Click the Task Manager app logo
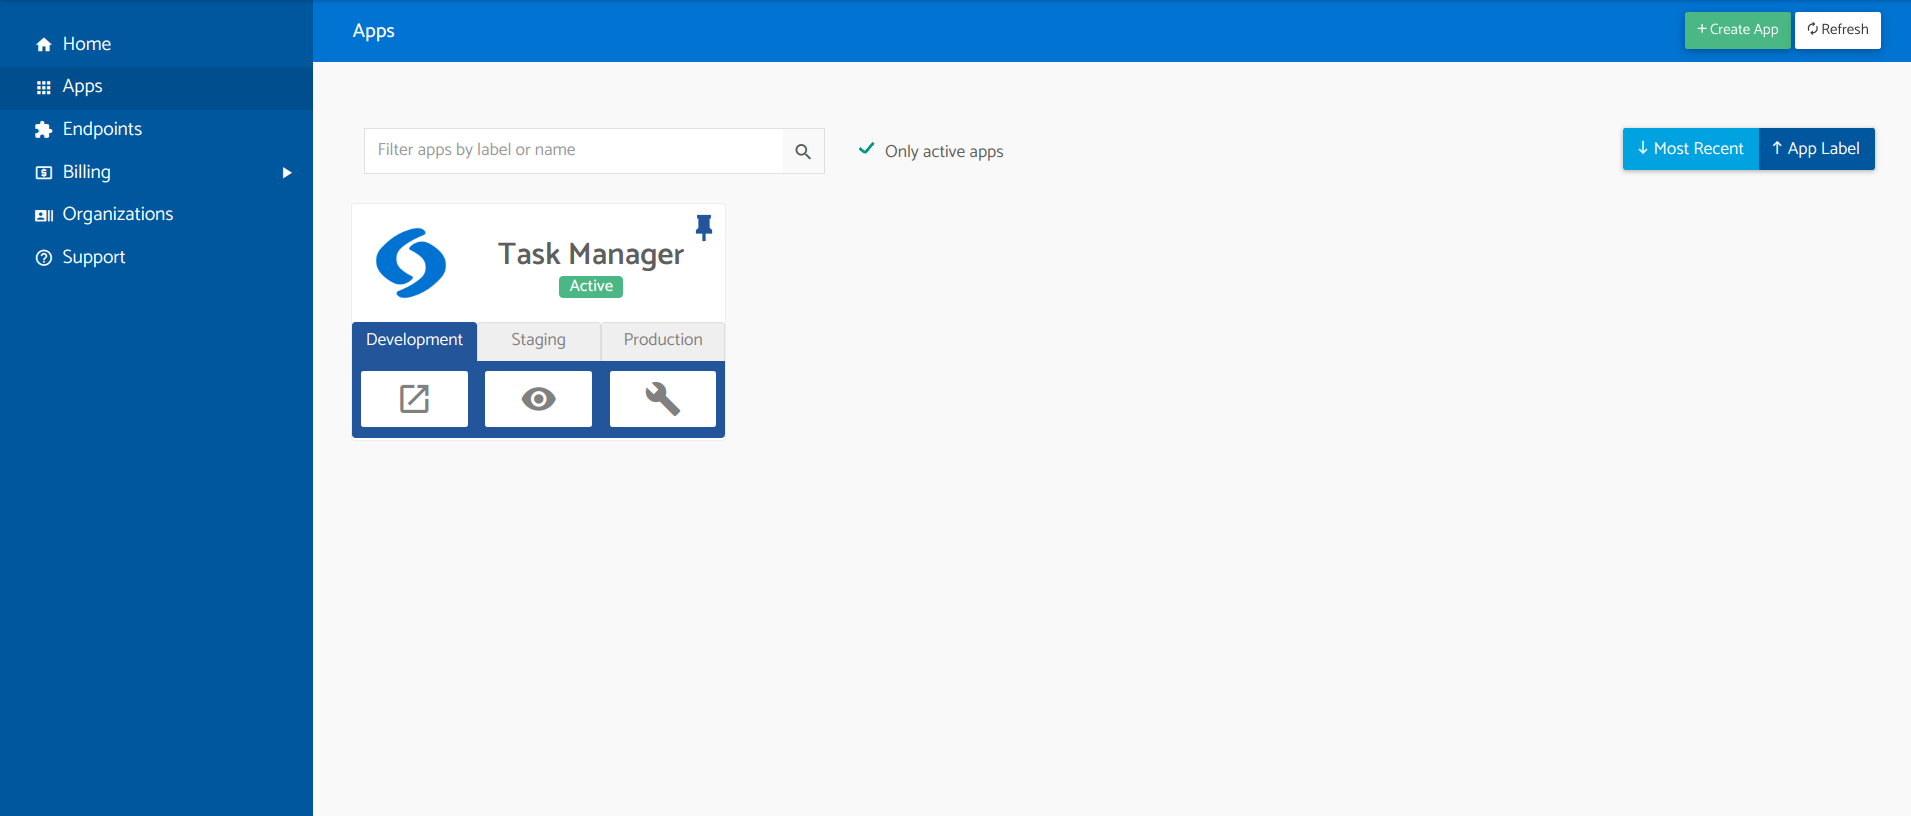The image size is (1911, 816). tap(411, 263)
